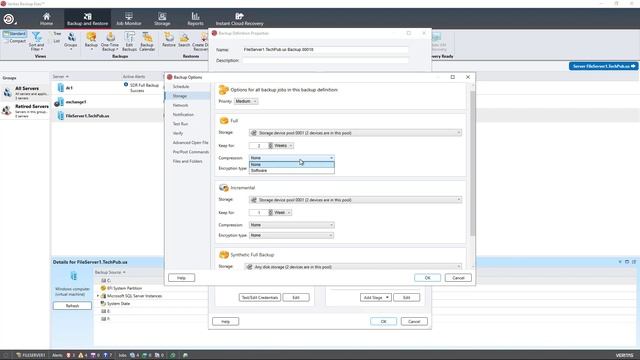Open the Test Run page in Backup Options
The image size is (640, 360).
180,124
